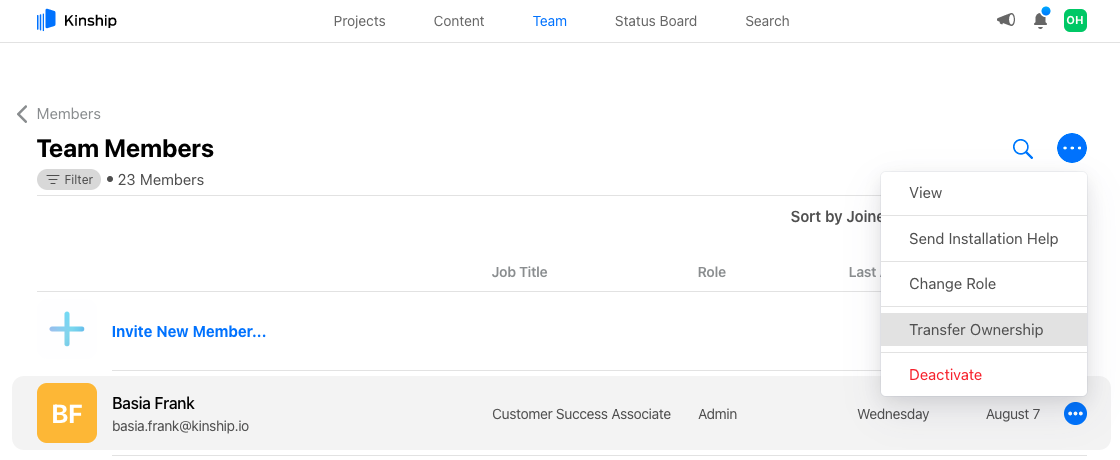Viewport: 1120px width, 460px height.
Task: Switch to the Projects tab
Action: pyautogui.click(x=359, y=21)
